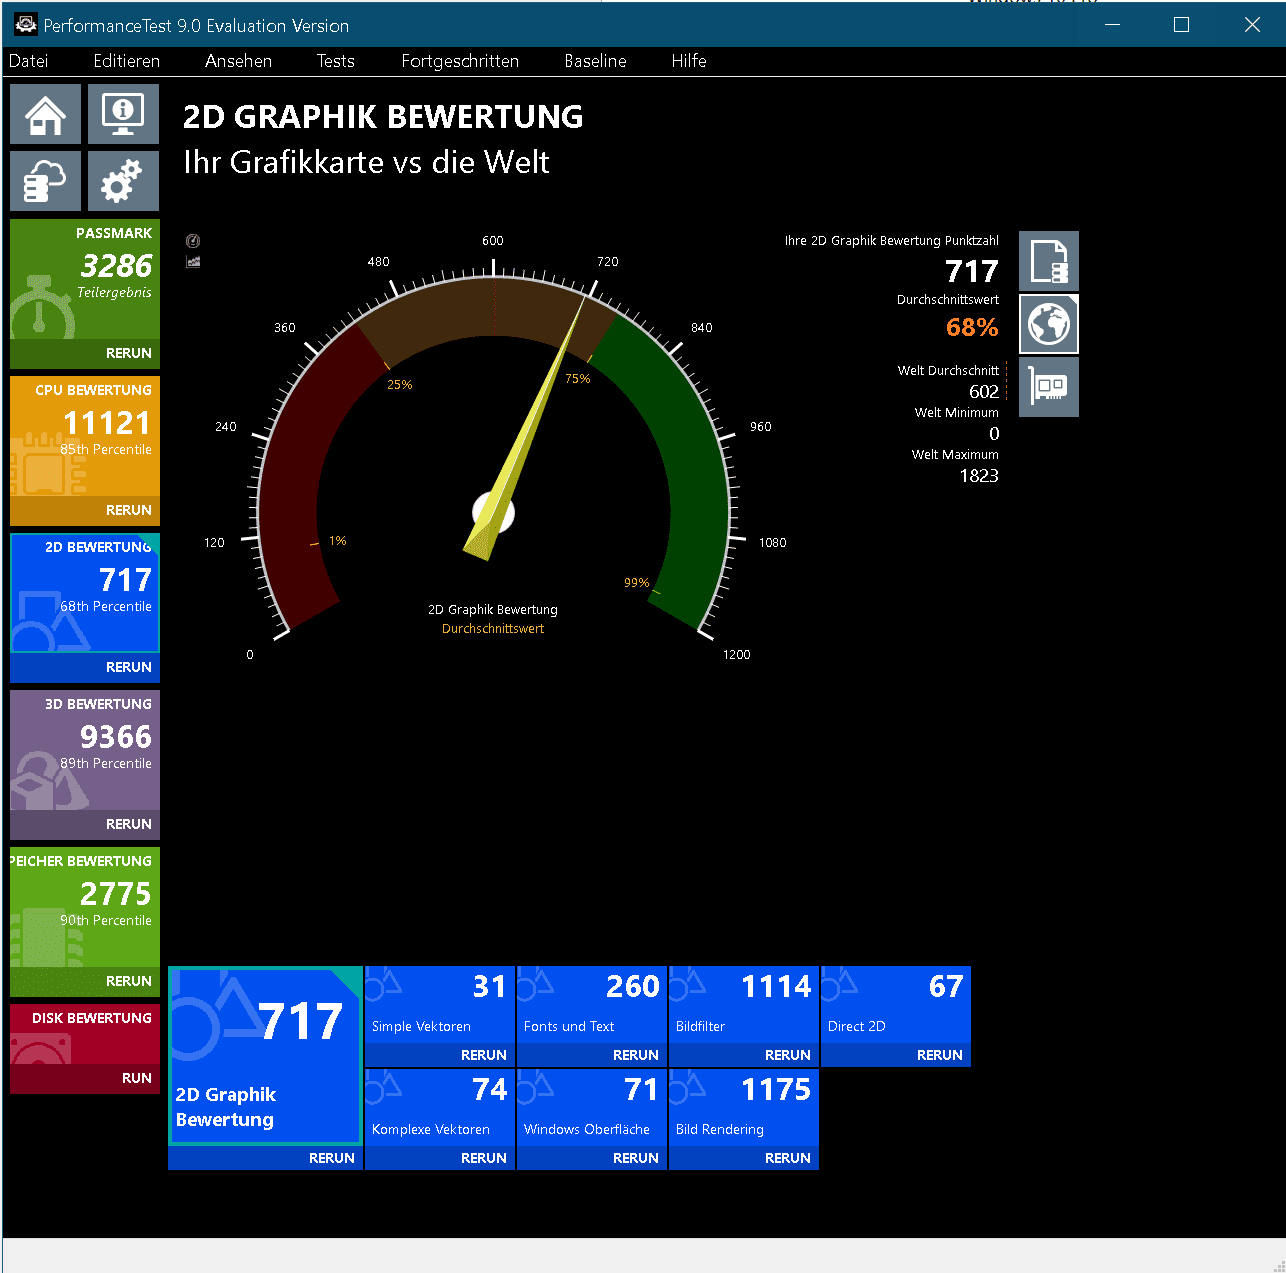This screenshot has width=1286, height=1273.
Task: Switch to distribution chart view icon
Action: 193,262
